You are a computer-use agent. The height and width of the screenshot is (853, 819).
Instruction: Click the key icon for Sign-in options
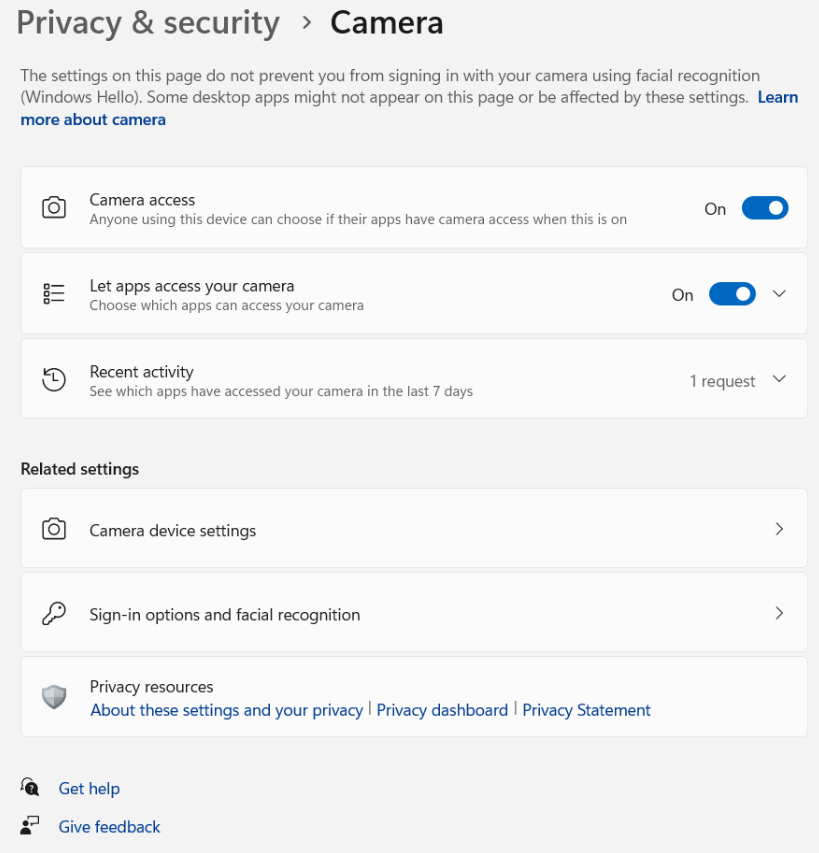[x=54, y=613]
